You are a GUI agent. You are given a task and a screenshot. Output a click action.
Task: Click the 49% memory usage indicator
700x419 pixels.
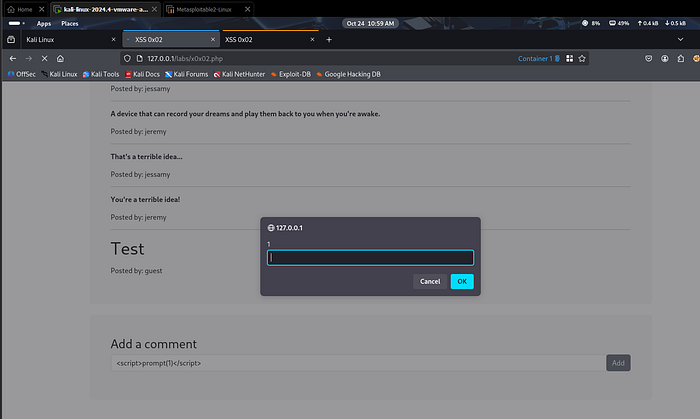coord(619,23)
